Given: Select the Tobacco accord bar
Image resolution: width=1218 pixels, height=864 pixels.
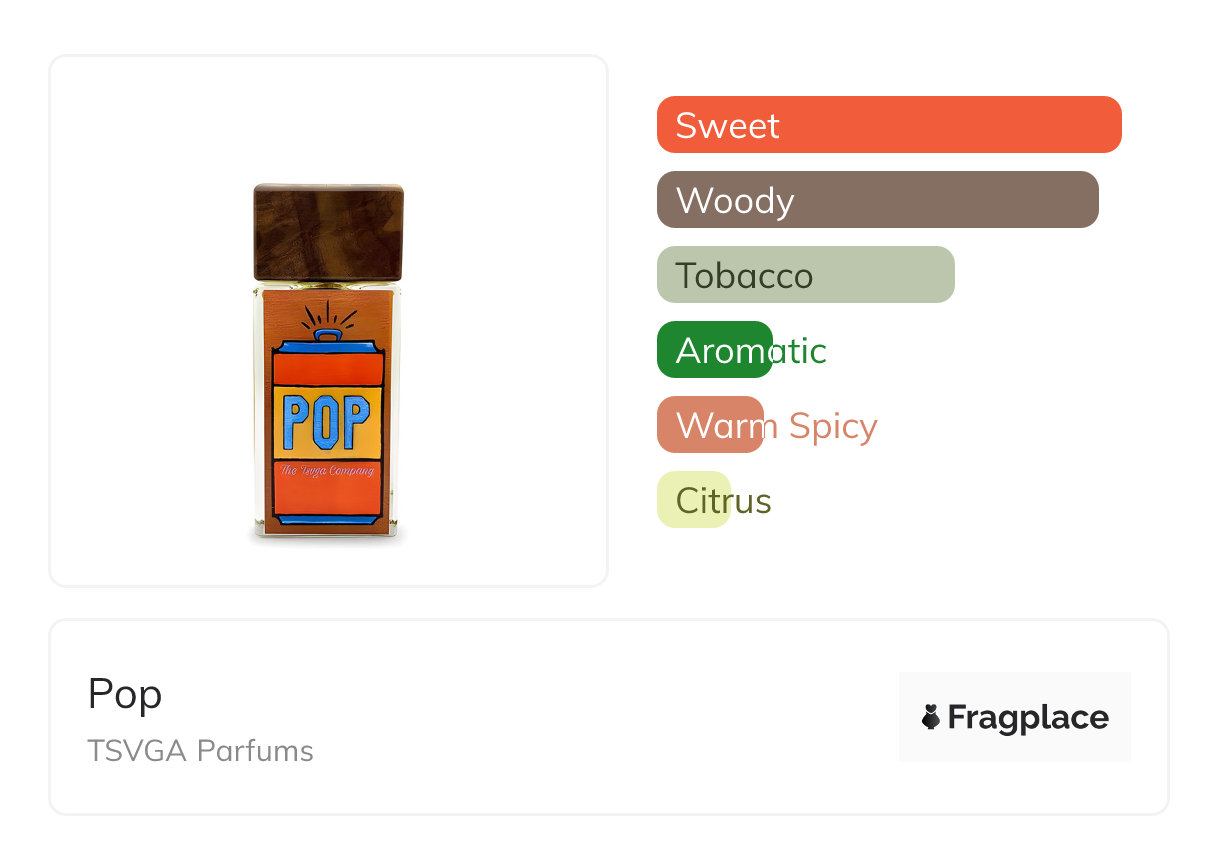Looking at the screenshot, I should [805, 275].
